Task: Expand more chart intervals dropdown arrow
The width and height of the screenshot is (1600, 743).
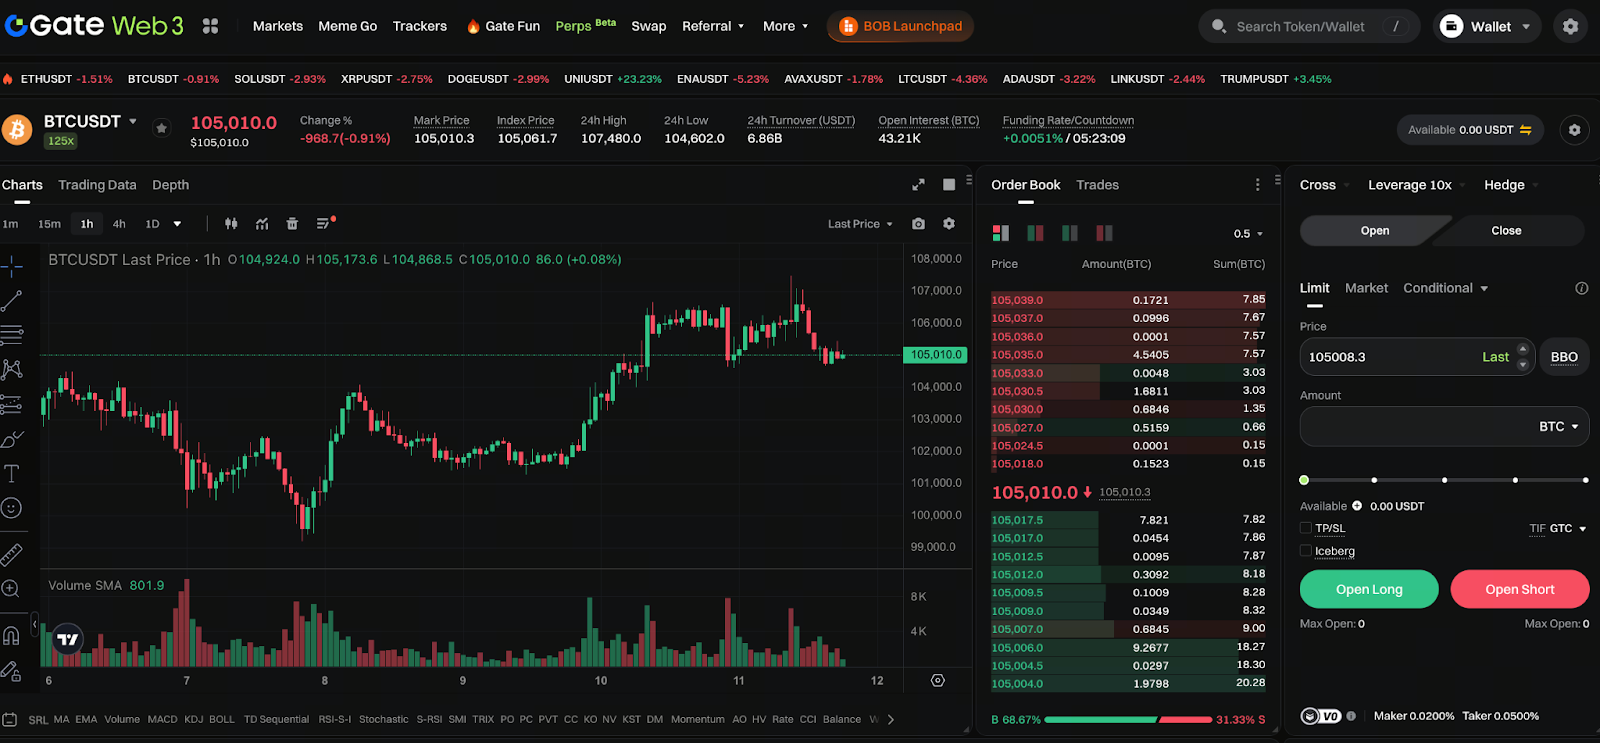Action: [177, 224]
